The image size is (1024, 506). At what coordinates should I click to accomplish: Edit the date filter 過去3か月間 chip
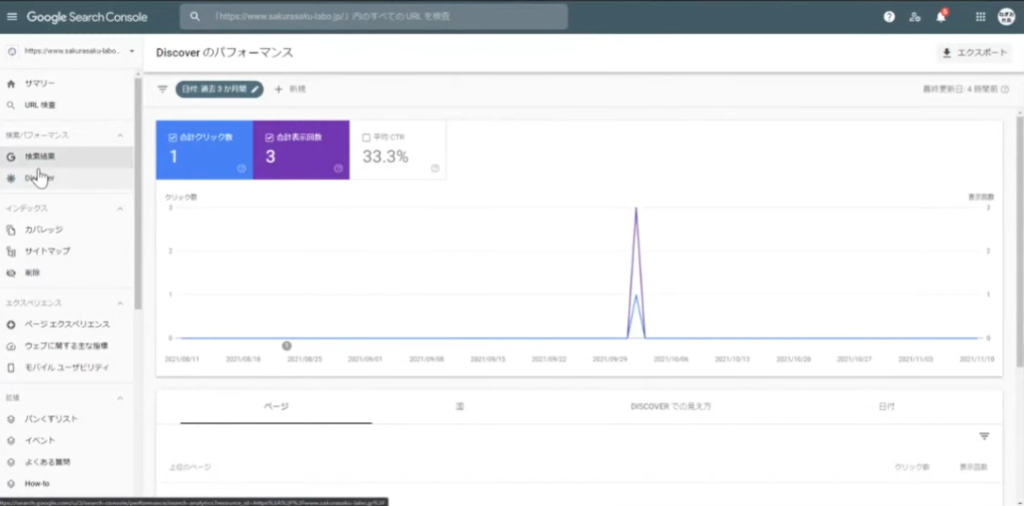(219, 89)
